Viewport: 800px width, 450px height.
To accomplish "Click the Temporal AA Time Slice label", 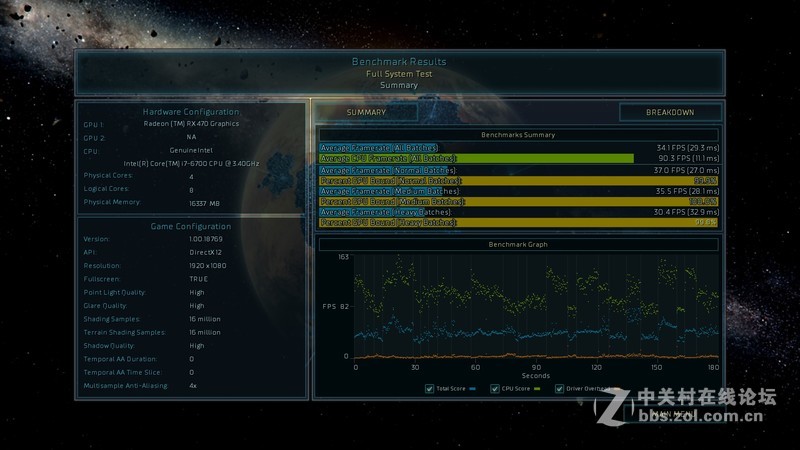I will (x=122, y=372).
